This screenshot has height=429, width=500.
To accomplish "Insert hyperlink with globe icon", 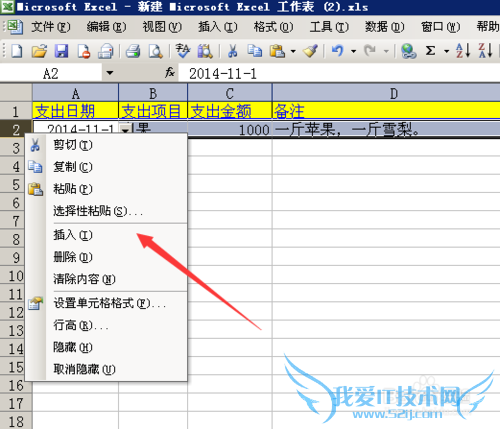I will 408,51.
